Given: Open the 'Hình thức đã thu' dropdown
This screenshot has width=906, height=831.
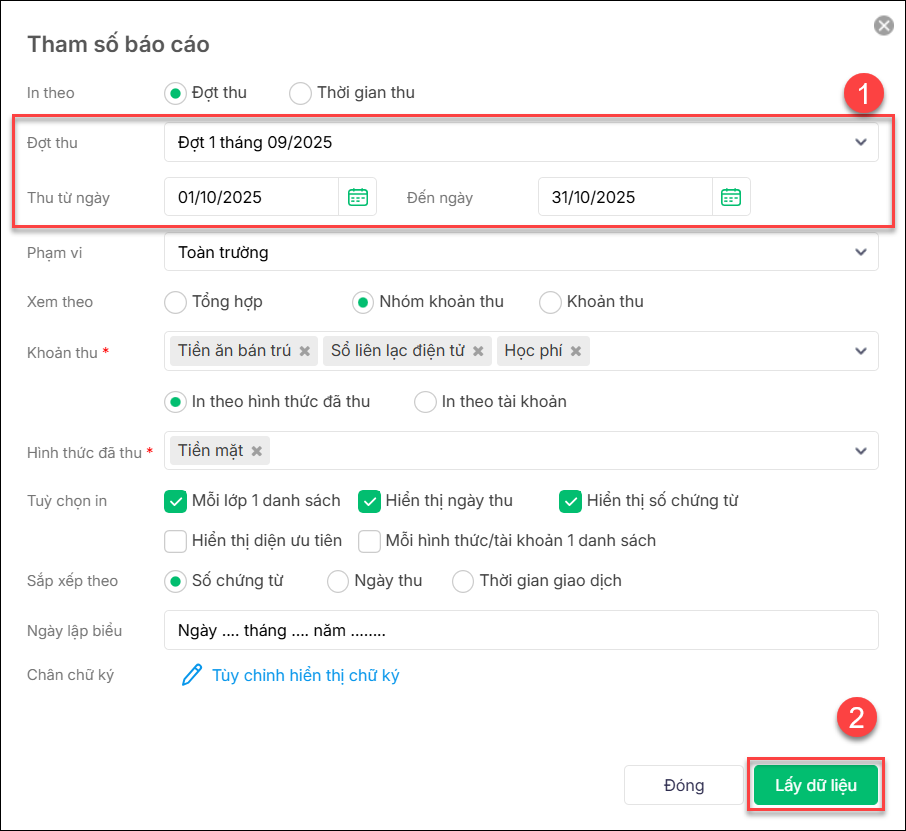Looking at the screenshot, I should pyautogui.click(x=861, y=451).
